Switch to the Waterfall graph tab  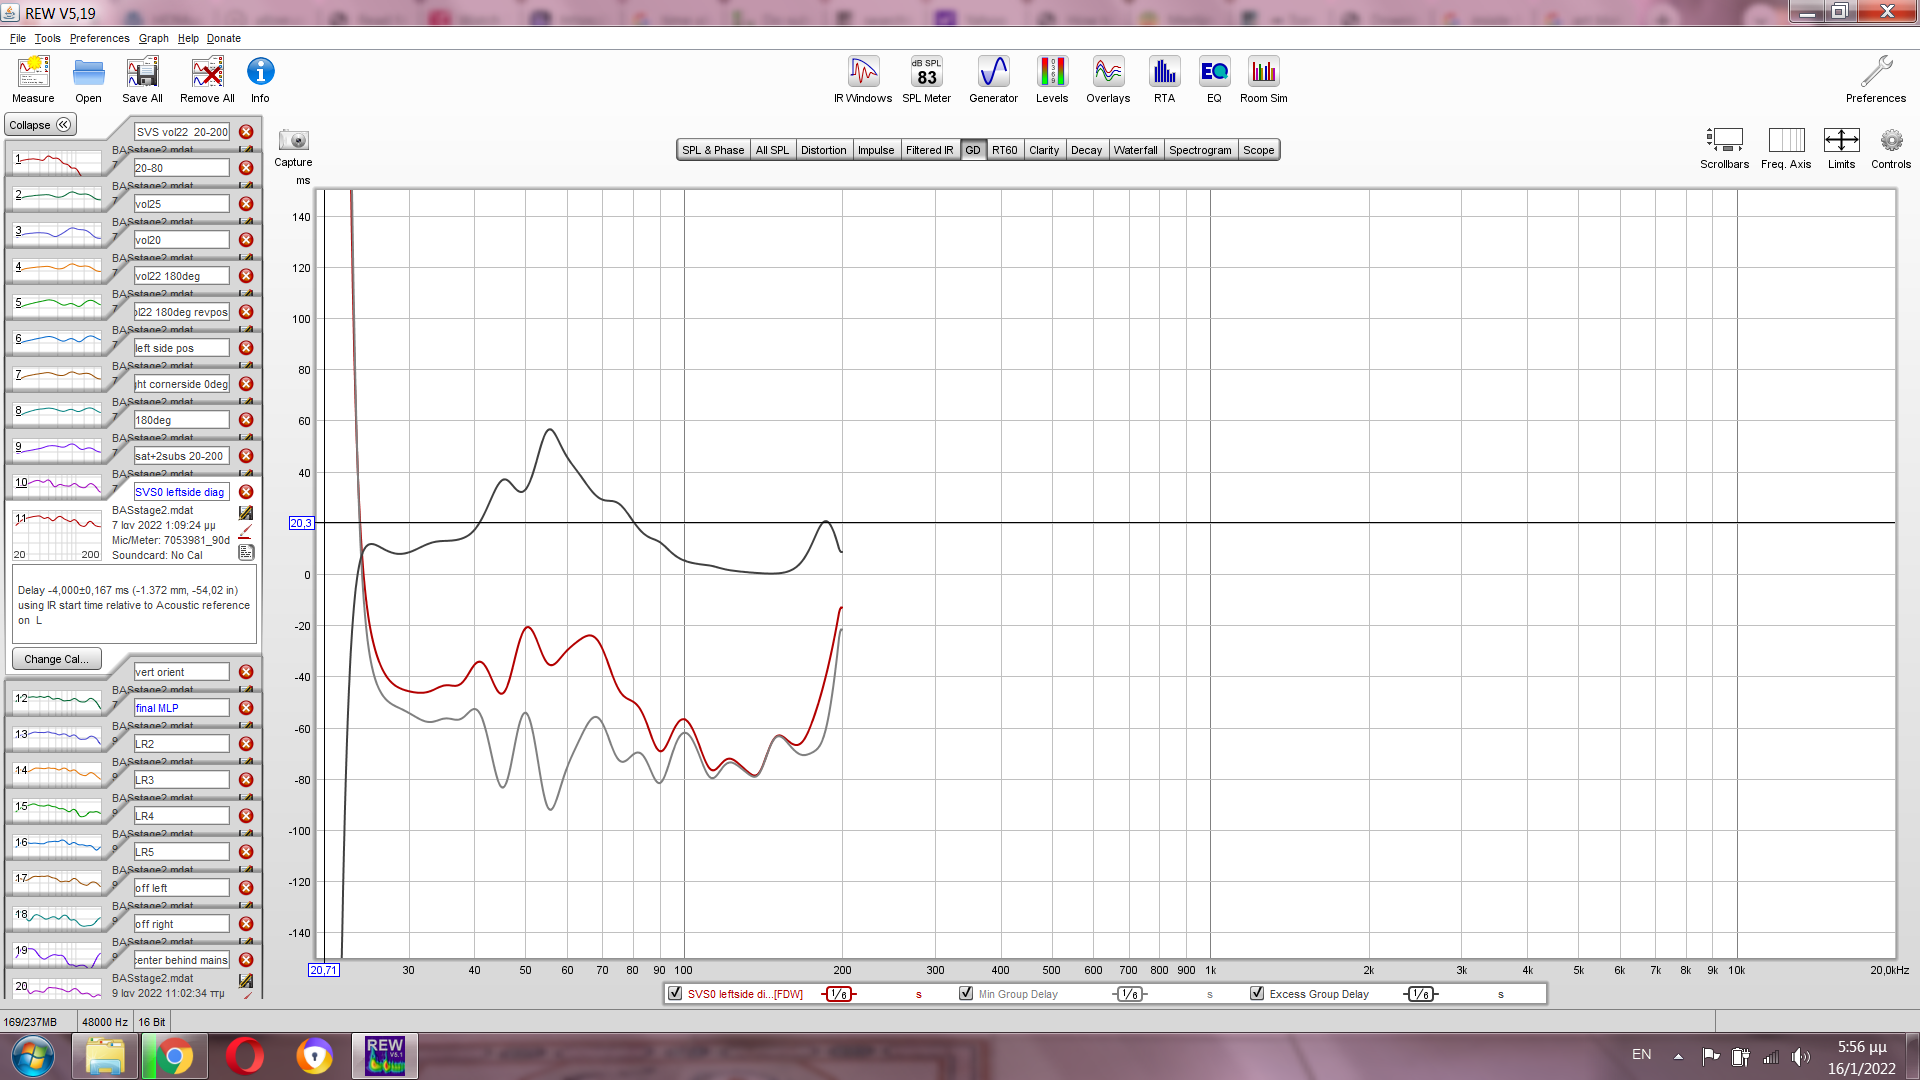click(1135, 150)
